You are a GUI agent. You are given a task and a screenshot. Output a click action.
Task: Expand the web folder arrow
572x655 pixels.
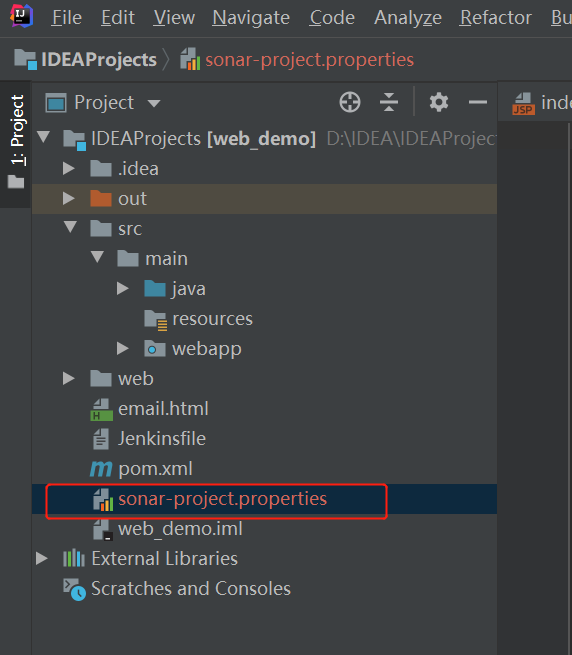pos(69,378)
